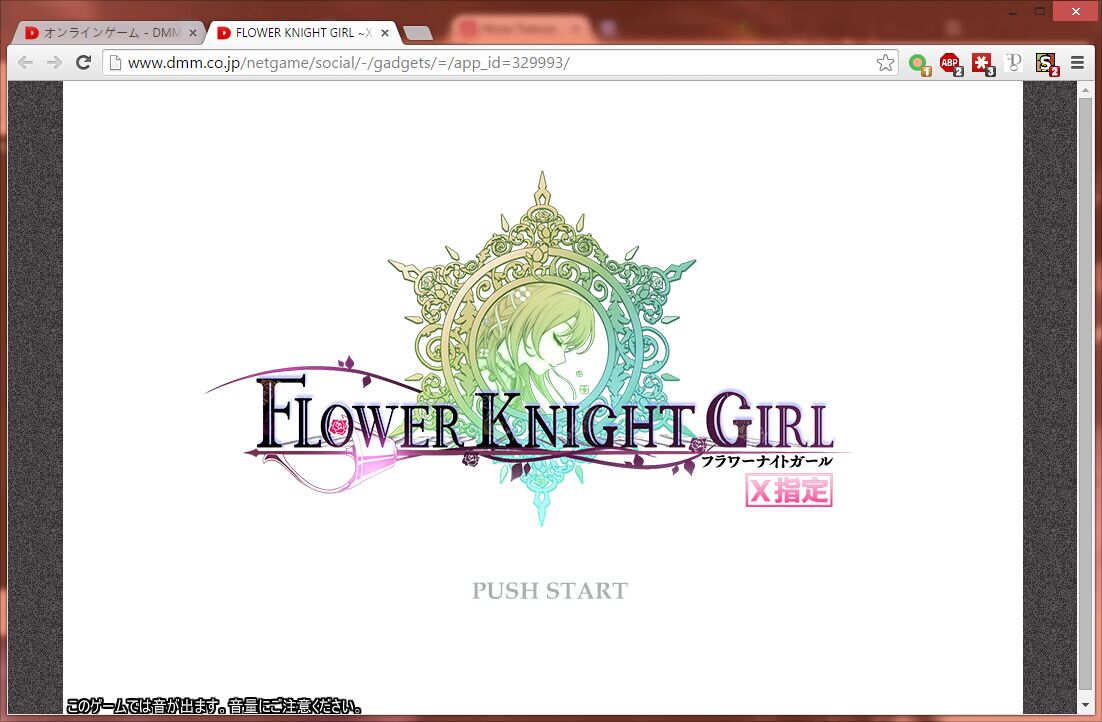Screen dimensions: 1102x722
Task: Click the page vertical scrollbar thumb
Action: [x=1084, y=394]
